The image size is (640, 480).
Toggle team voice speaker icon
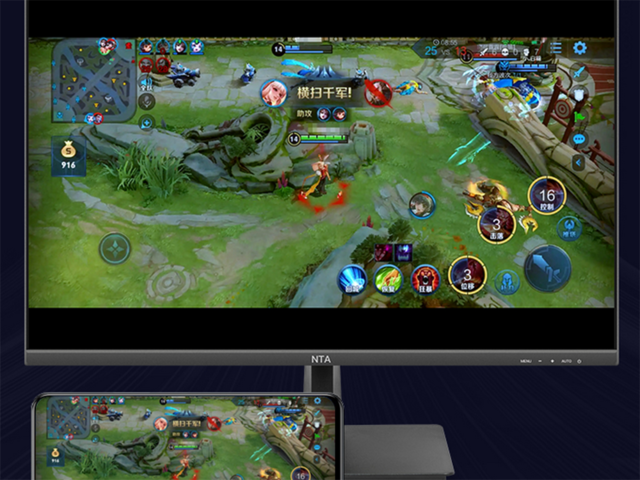(146, 84)
